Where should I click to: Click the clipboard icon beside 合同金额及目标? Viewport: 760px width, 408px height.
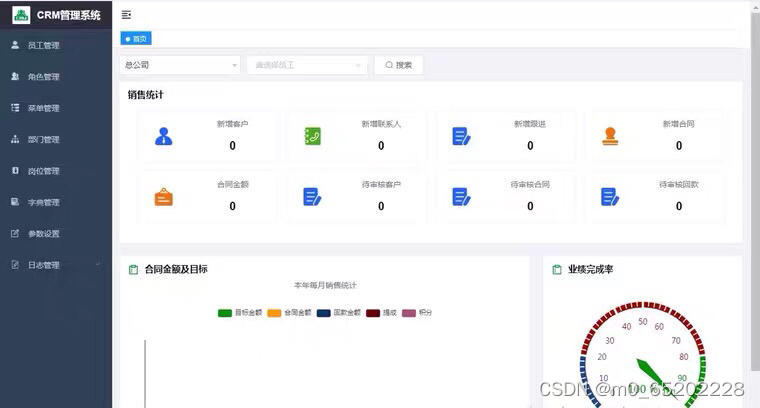(133, 269)
